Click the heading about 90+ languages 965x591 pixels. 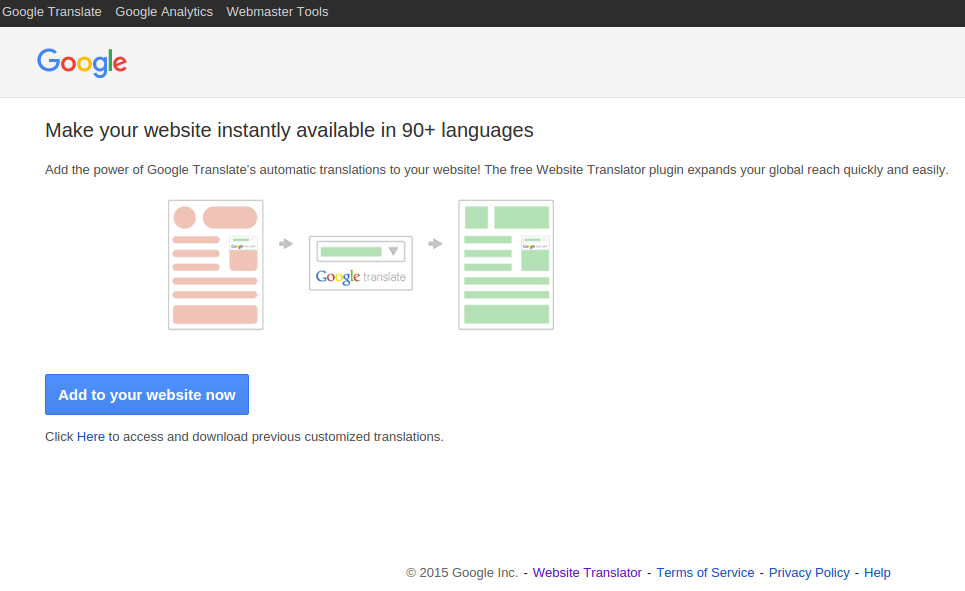click(x=289, y=131)
